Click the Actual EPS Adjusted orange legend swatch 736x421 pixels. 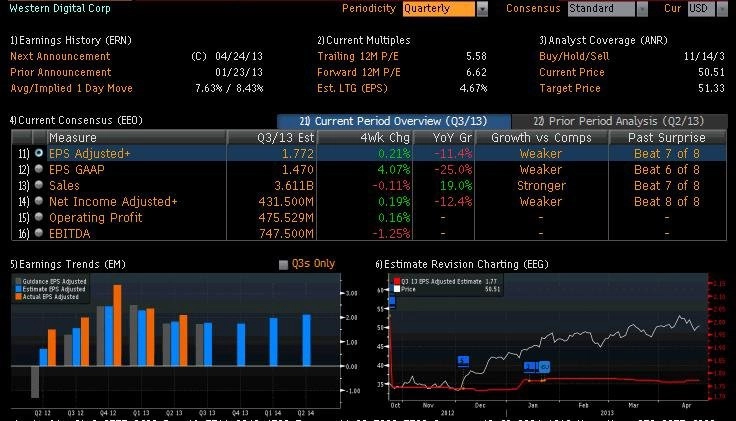click(x=18, y=297)
